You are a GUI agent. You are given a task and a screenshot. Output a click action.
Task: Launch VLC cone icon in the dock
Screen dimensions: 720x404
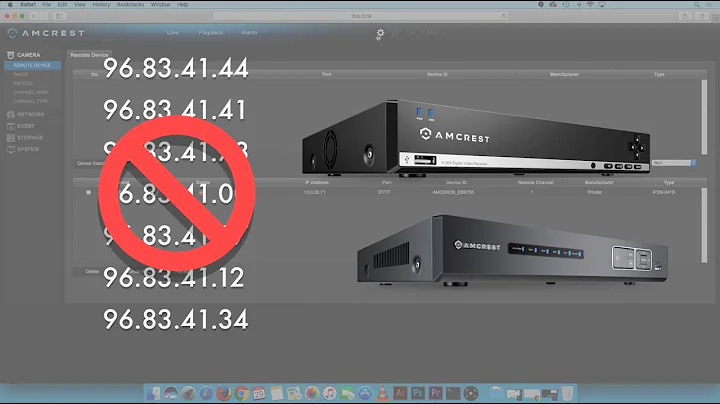[382, 393]
